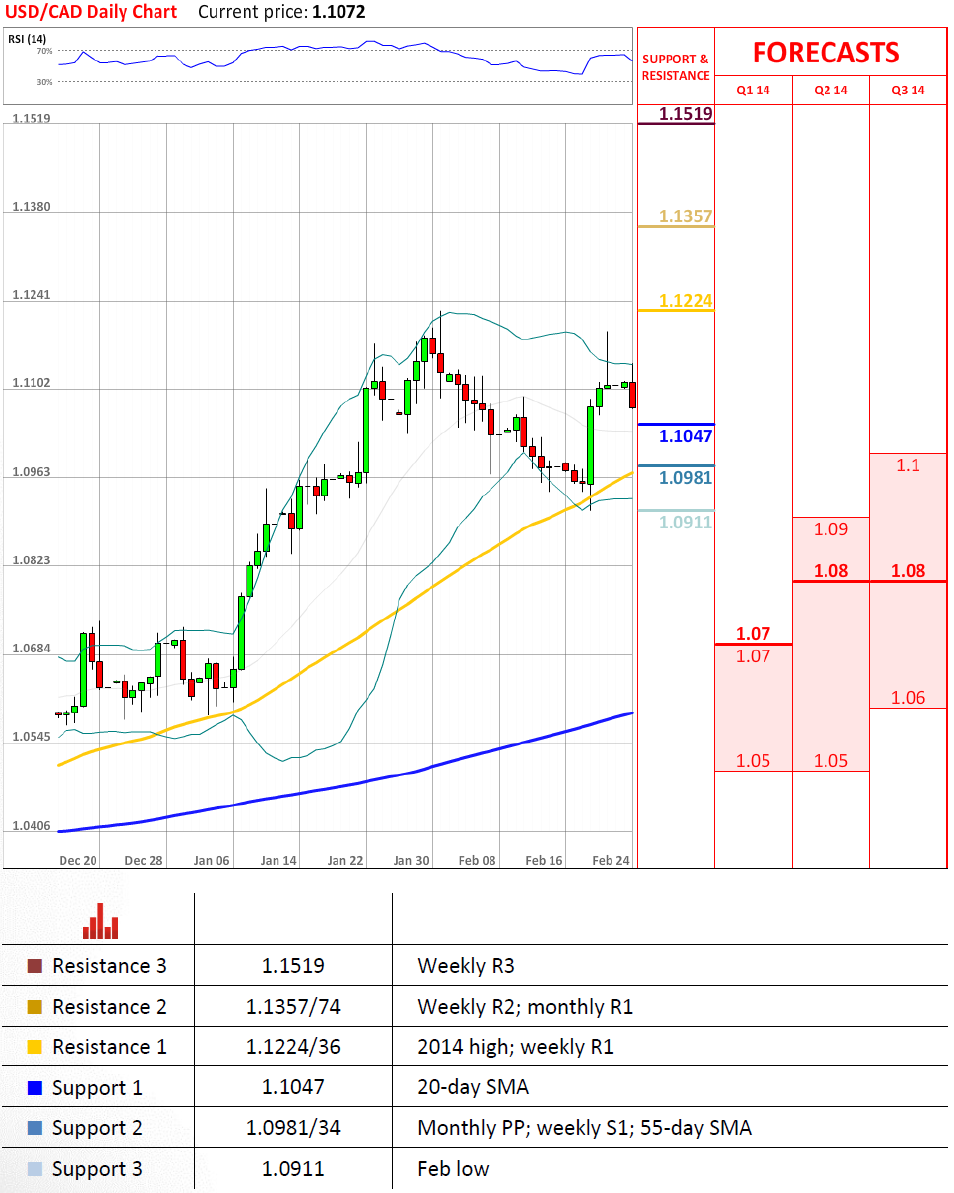954x1193 pixels.
Task: Open the Q1 14 forecast column header
Action: [753, 90]
